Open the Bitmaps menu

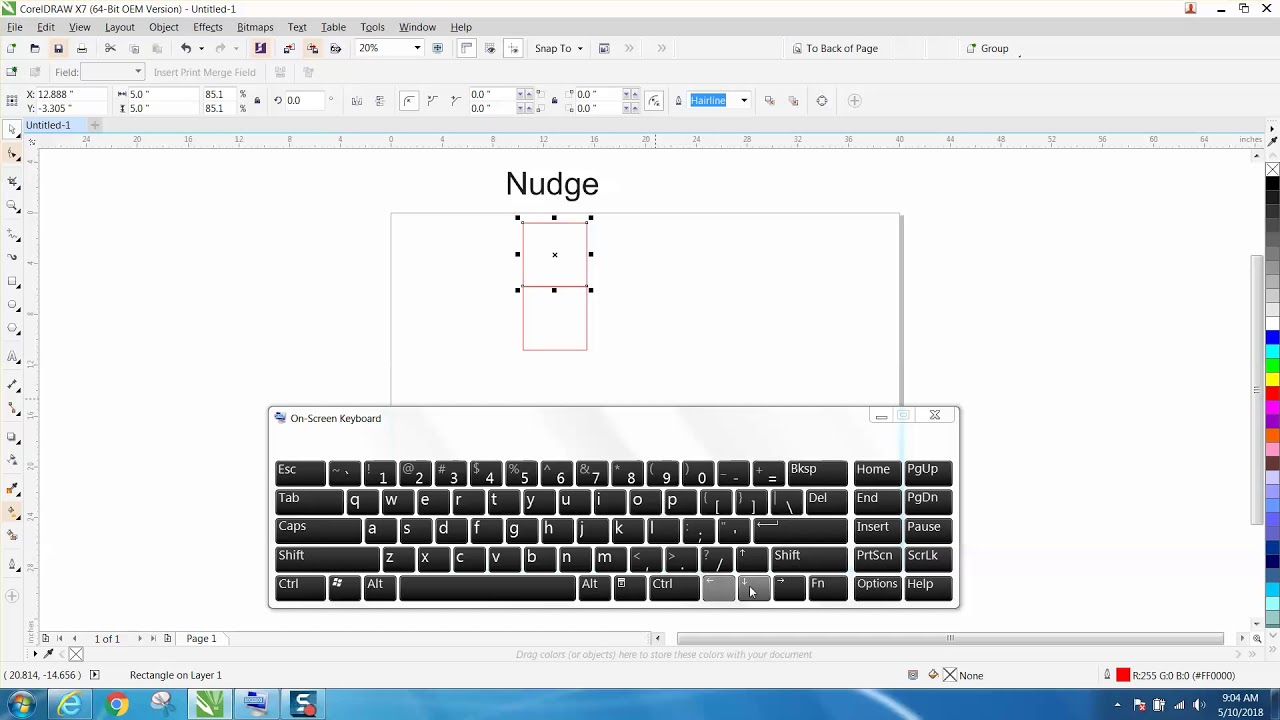click(255, 27)
